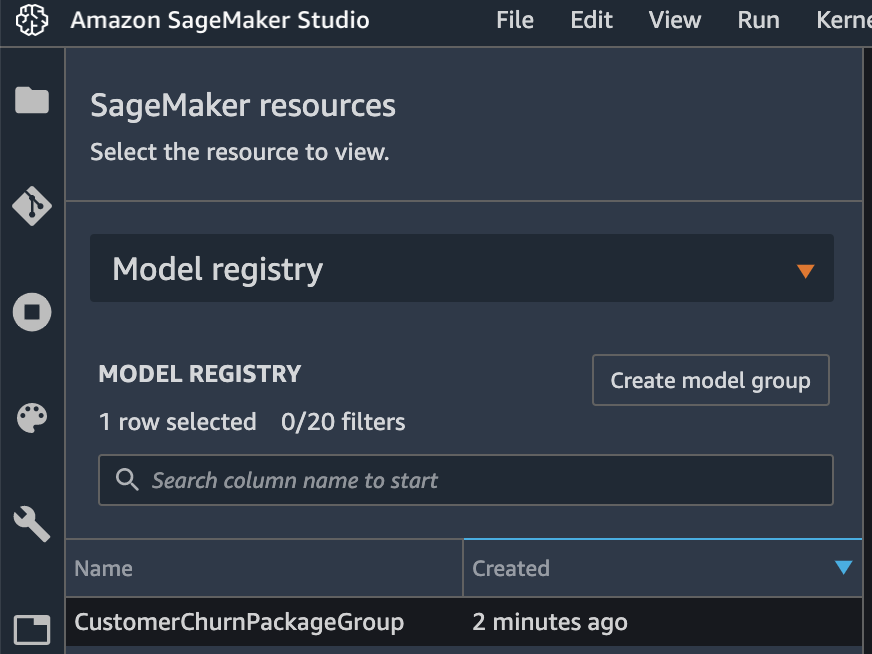872x654 pixels.
Task: Show running terminals and kernels icon
Action: (32, 312)
